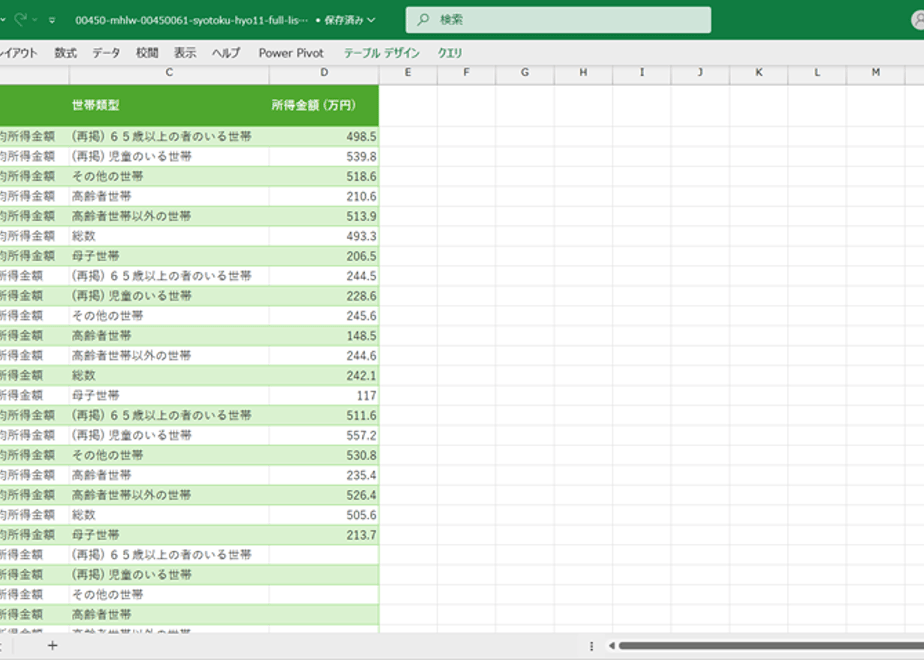Viewport: 924px width, 660px height.
Task: Open the Customize Quick Access Toolbar dropdown
Action: (52, 20)
